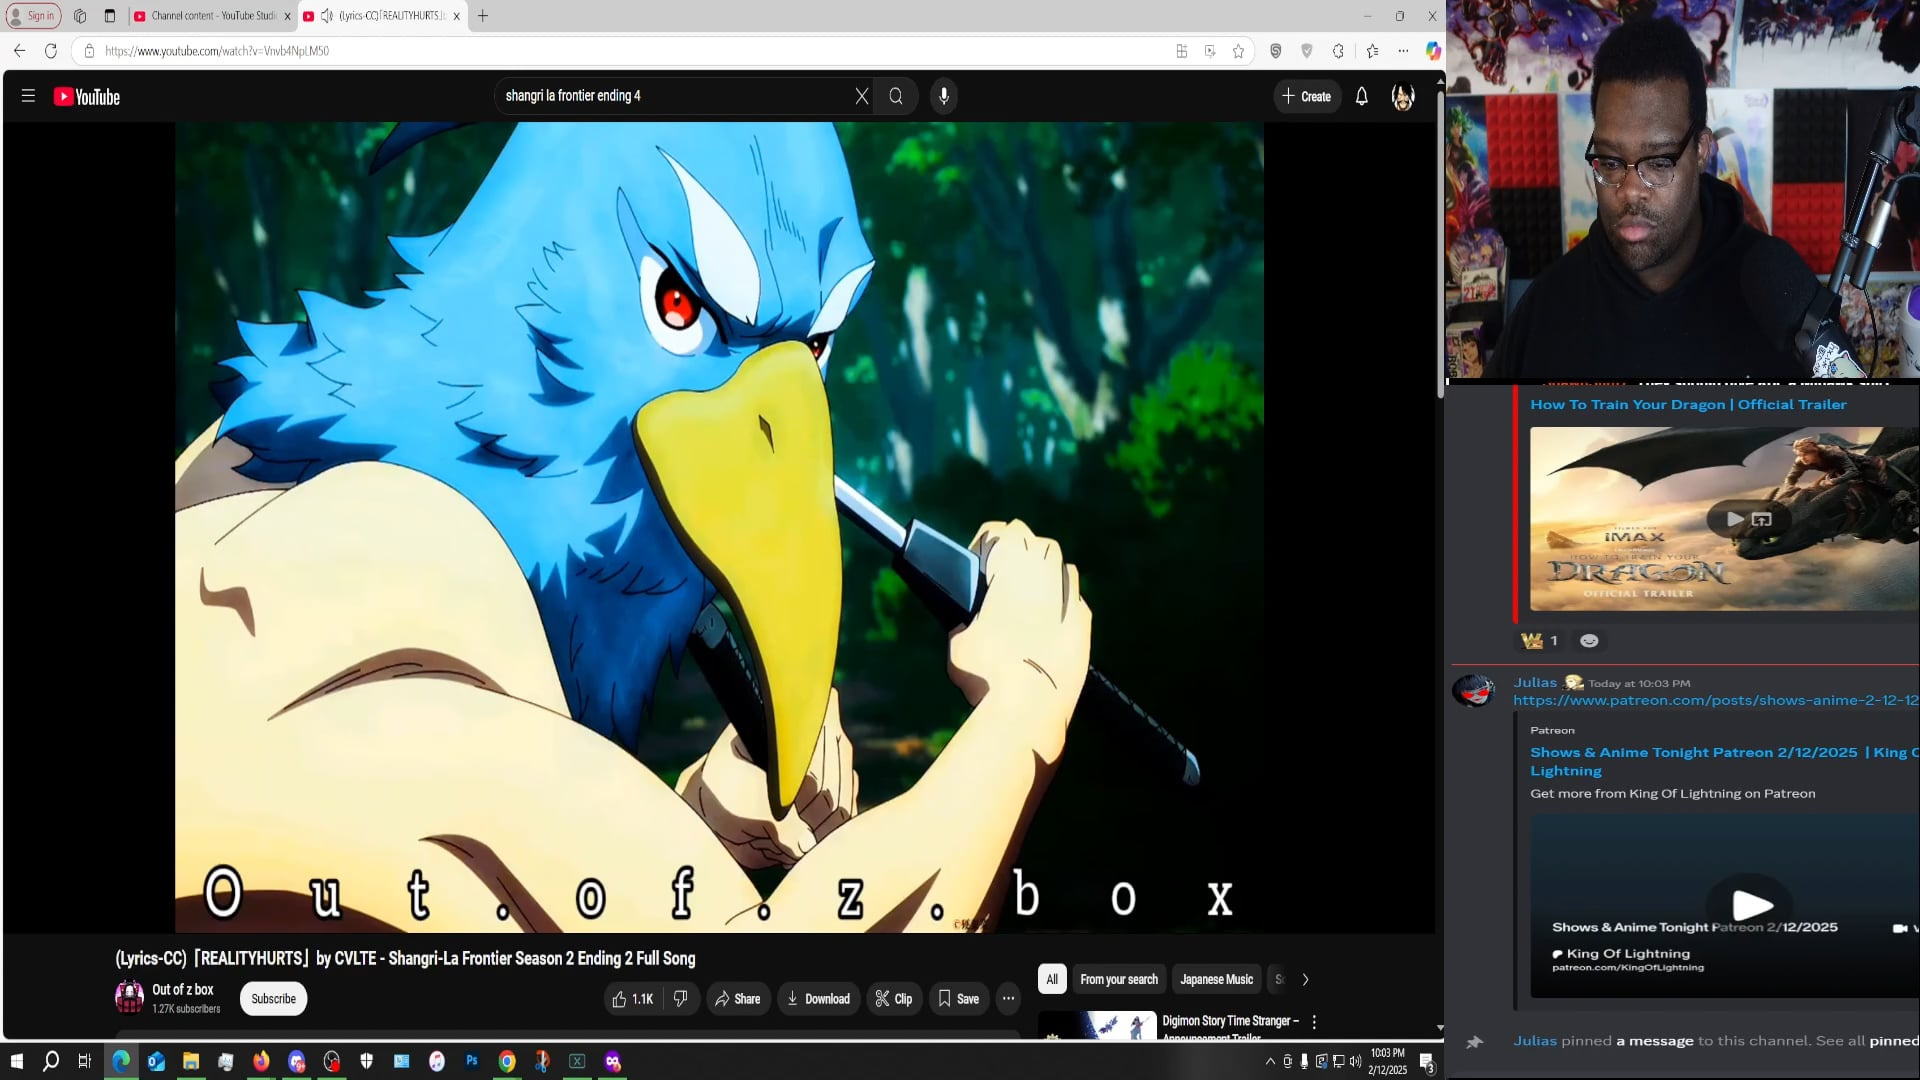Dislike the video with thumbs down
This screenshot has height=1080, width=1920.
coord(681,999)
